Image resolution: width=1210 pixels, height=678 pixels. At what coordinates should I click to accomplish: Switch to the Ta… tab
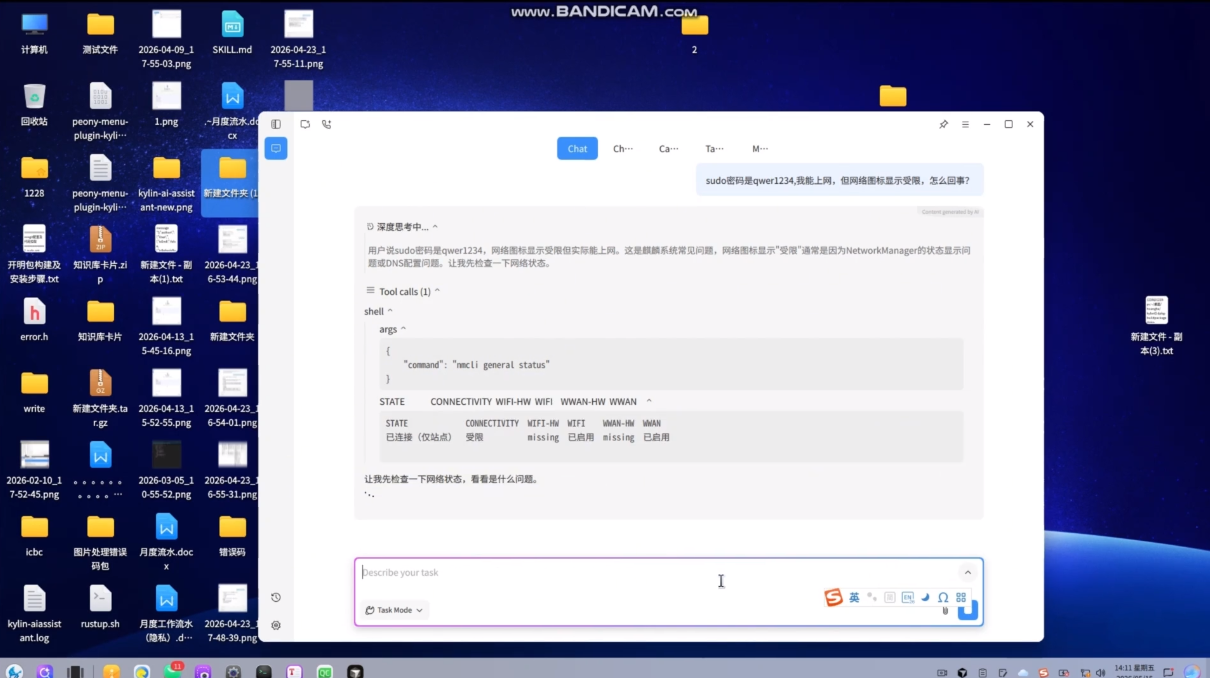714,149
